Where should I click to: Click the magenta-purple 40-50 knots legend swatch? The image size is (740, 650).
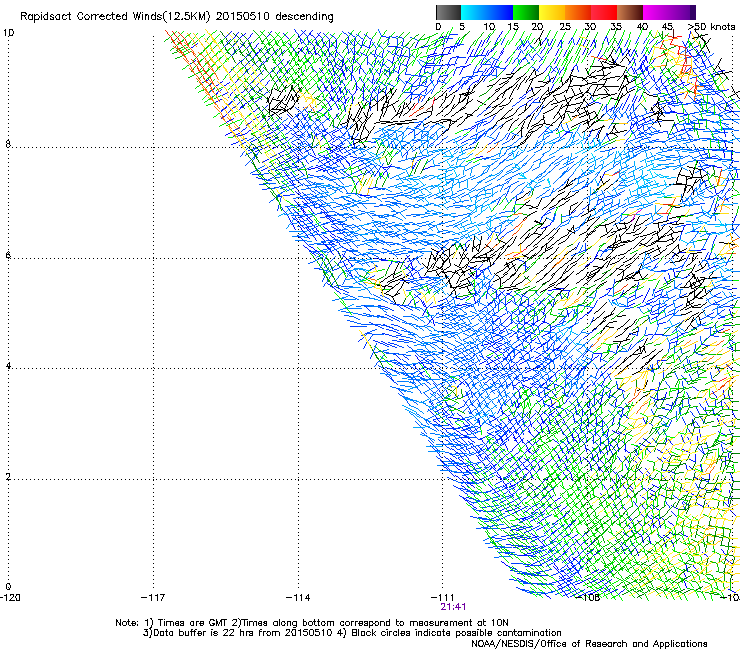click(x=669, y=12)
